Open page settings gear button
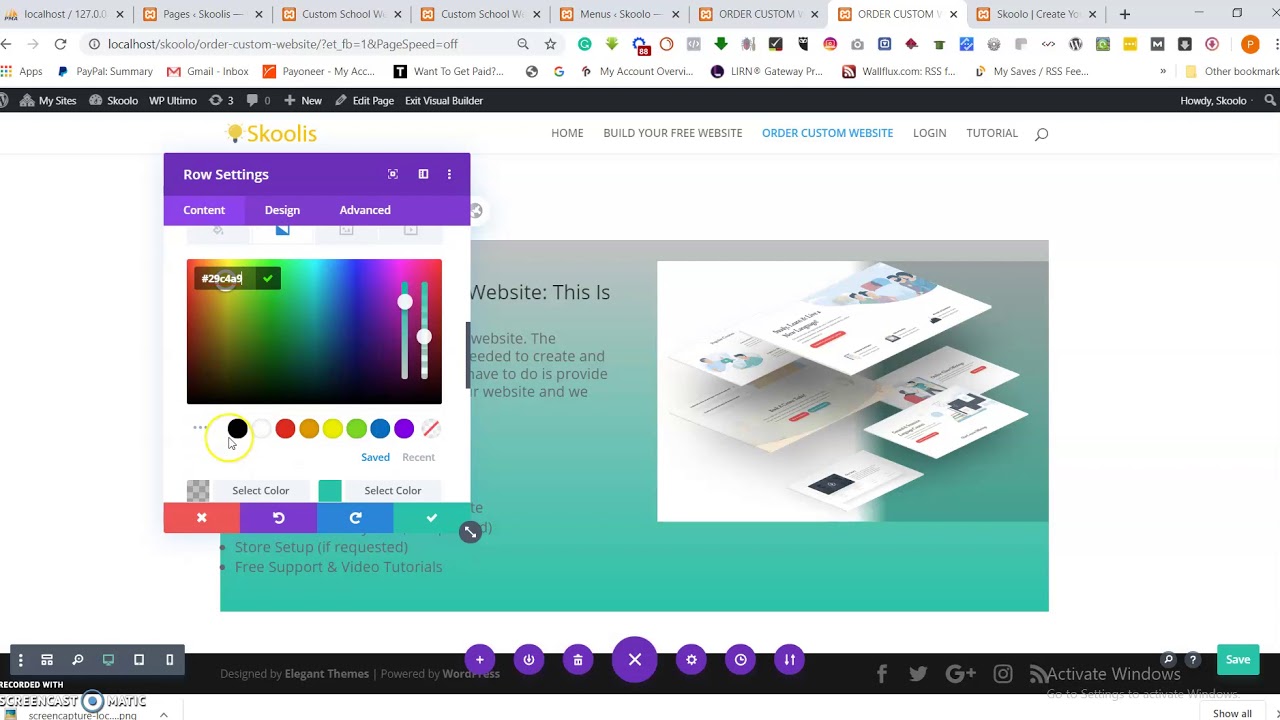1280x720 pixels. 691,660
